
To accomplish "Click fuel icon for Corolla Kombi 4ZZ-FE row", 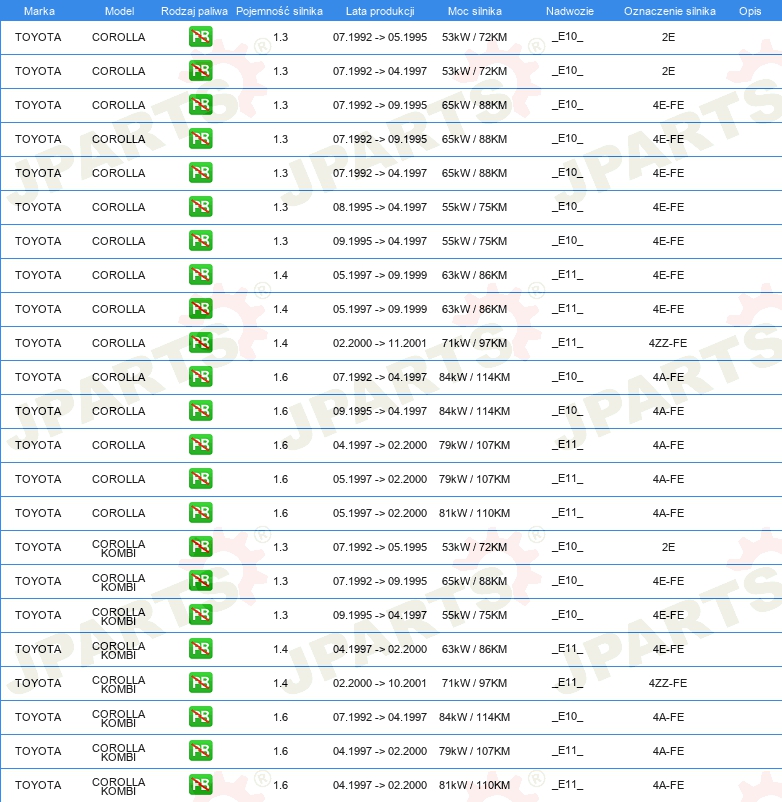I will pos(200,683).
